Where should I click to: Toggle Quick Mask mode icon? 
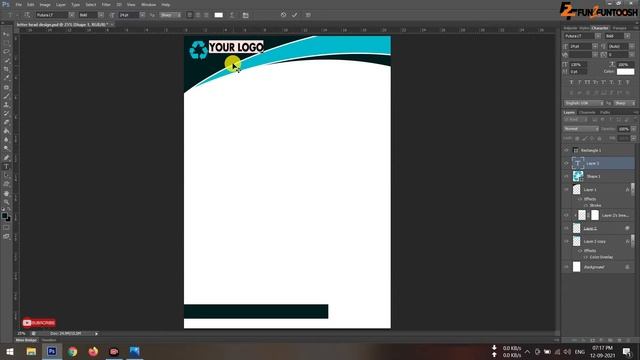pos(6,228)
